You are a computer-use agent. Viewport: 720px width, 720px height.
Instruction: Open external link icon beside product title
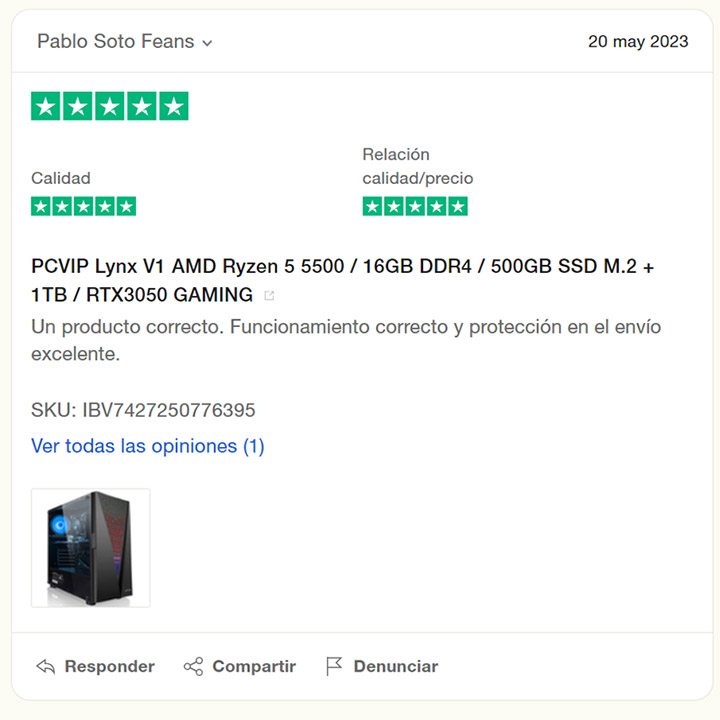coord(270,296)
